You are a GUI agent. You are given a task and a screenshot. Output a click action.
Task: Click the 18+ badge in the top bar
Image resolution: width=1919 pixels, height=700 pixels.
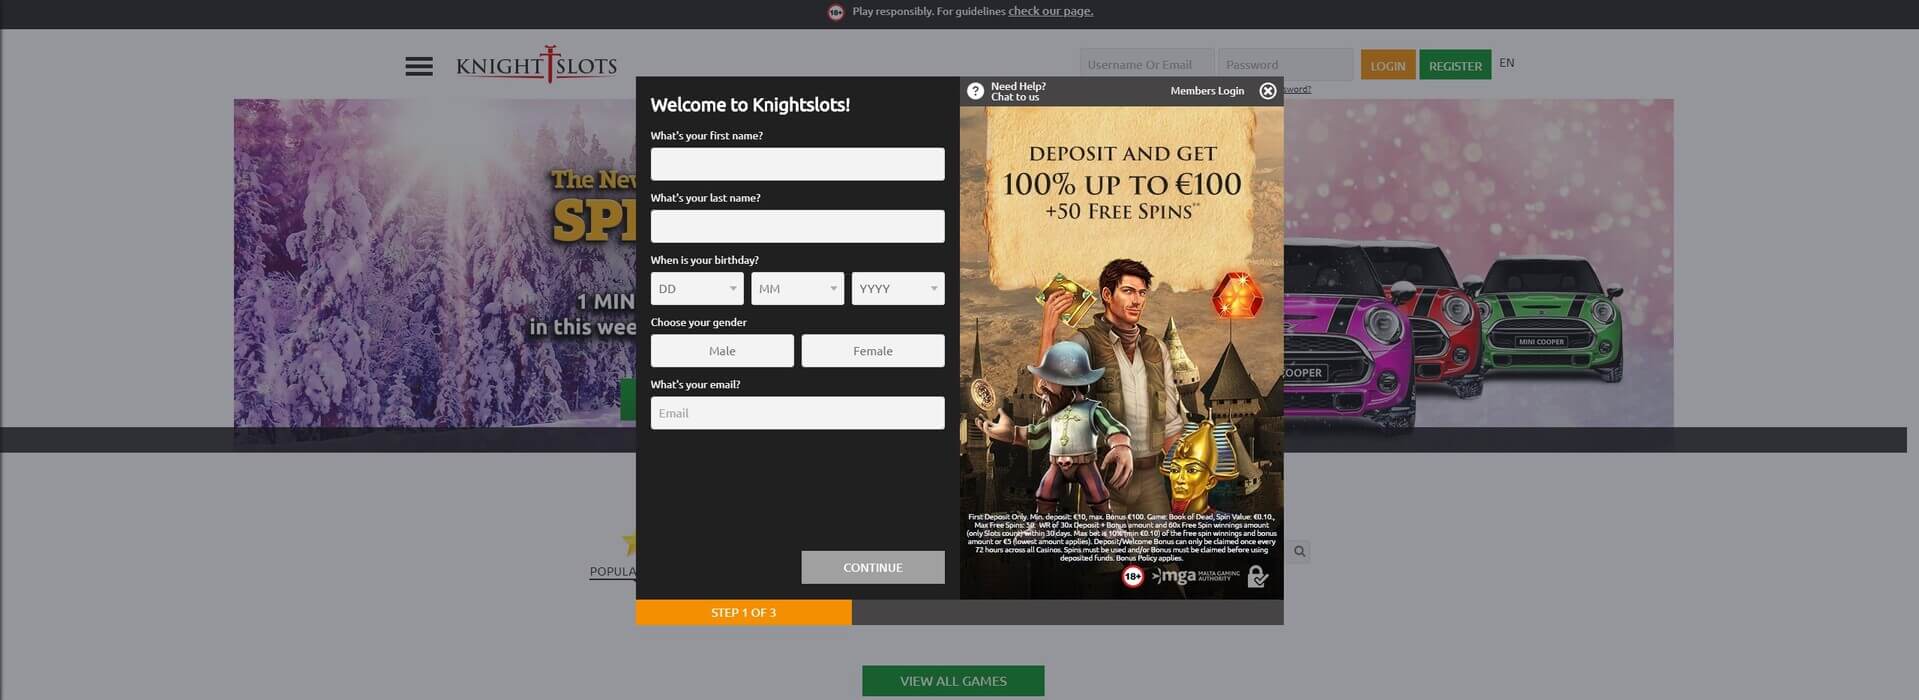point(836,12)
